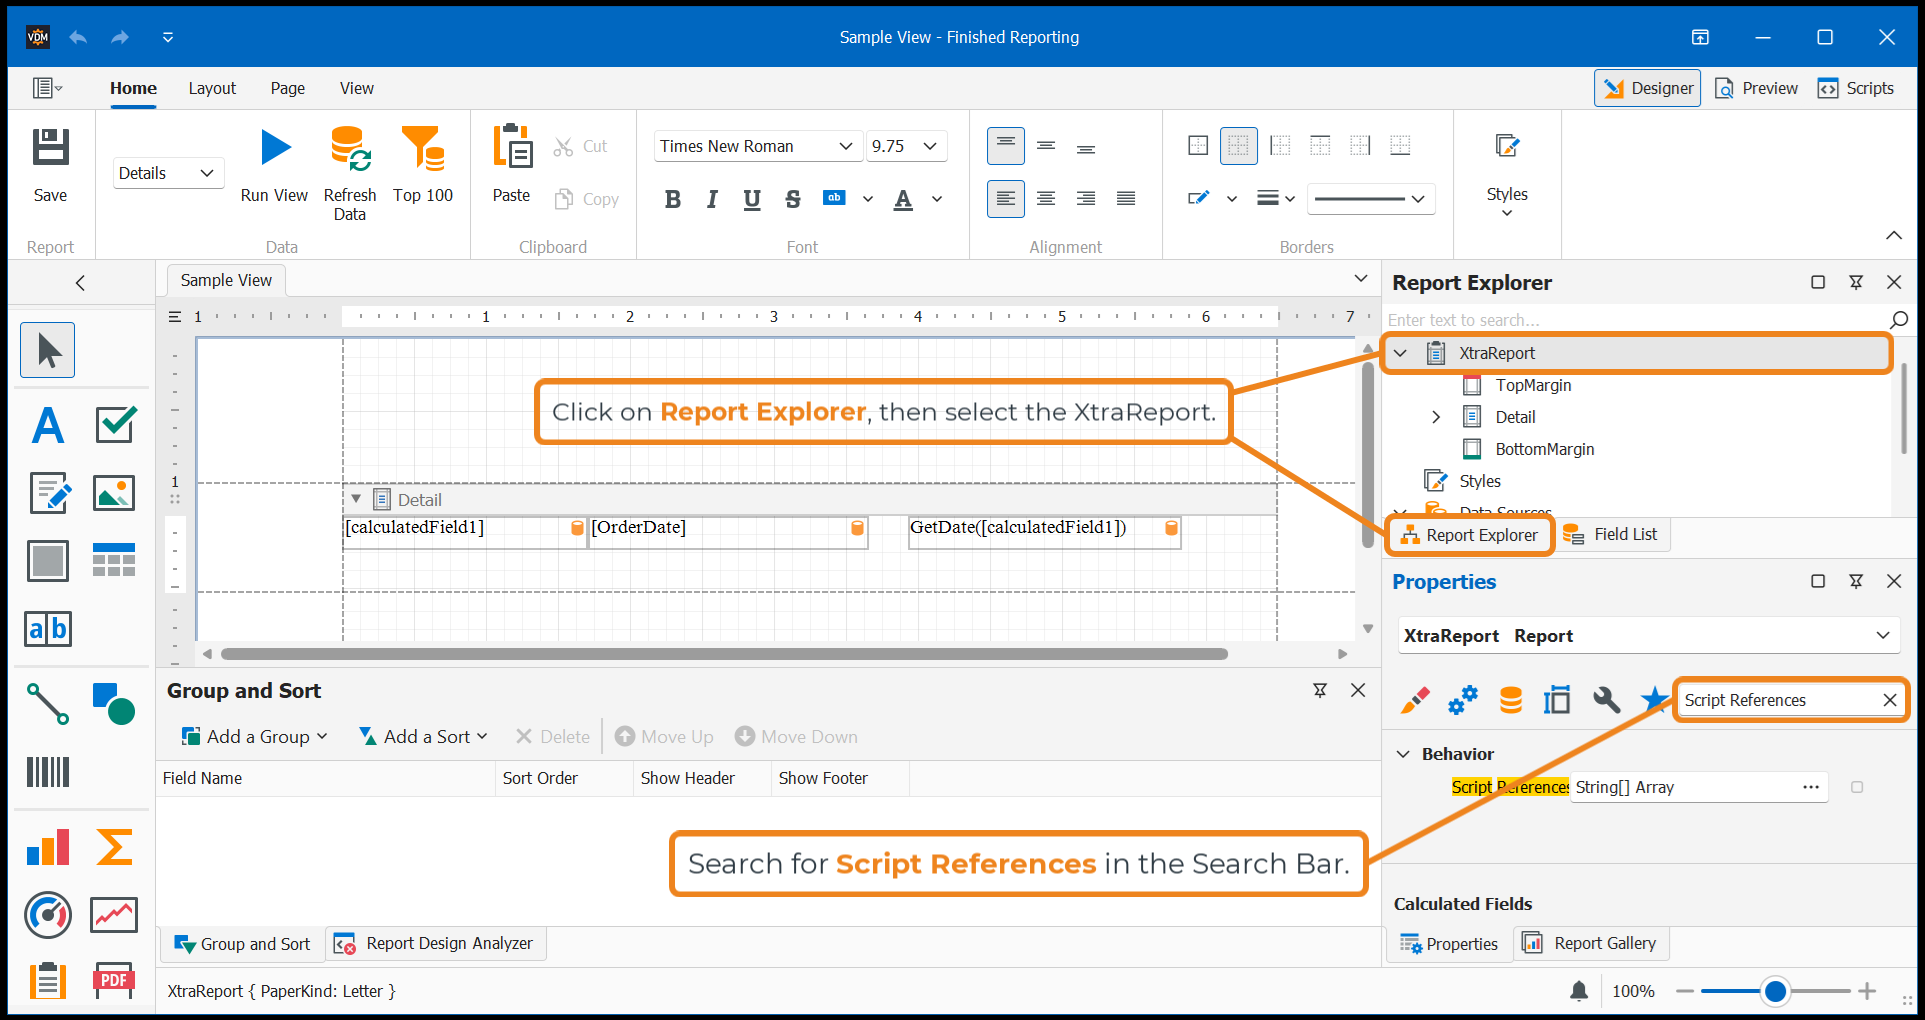Image resolution: width=1925 pixels, height=1020 pixels.
Task: Collapse the Behavior property category
Action: [x=1403, y=754]
